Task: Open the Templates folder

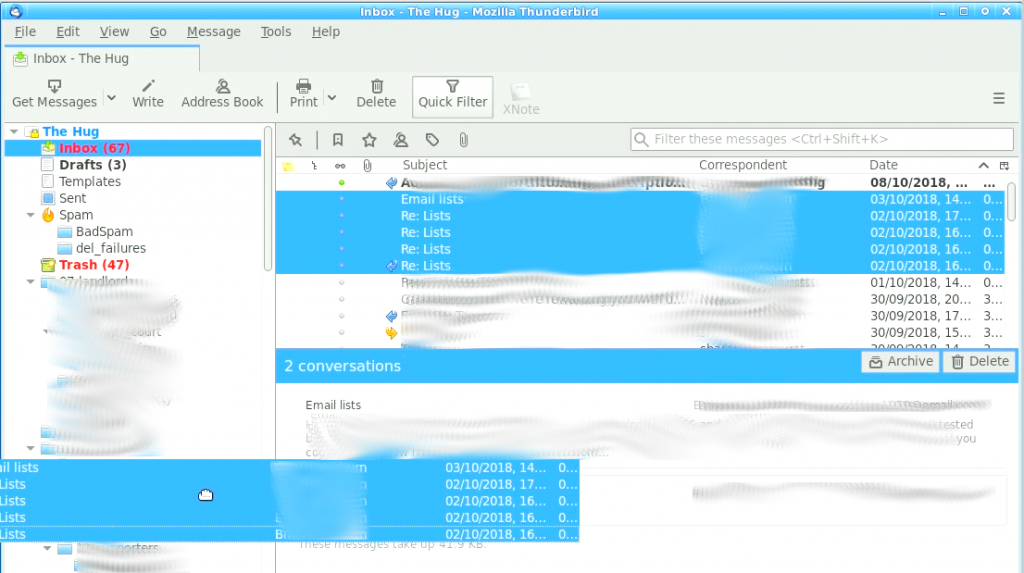Action: 89,182
